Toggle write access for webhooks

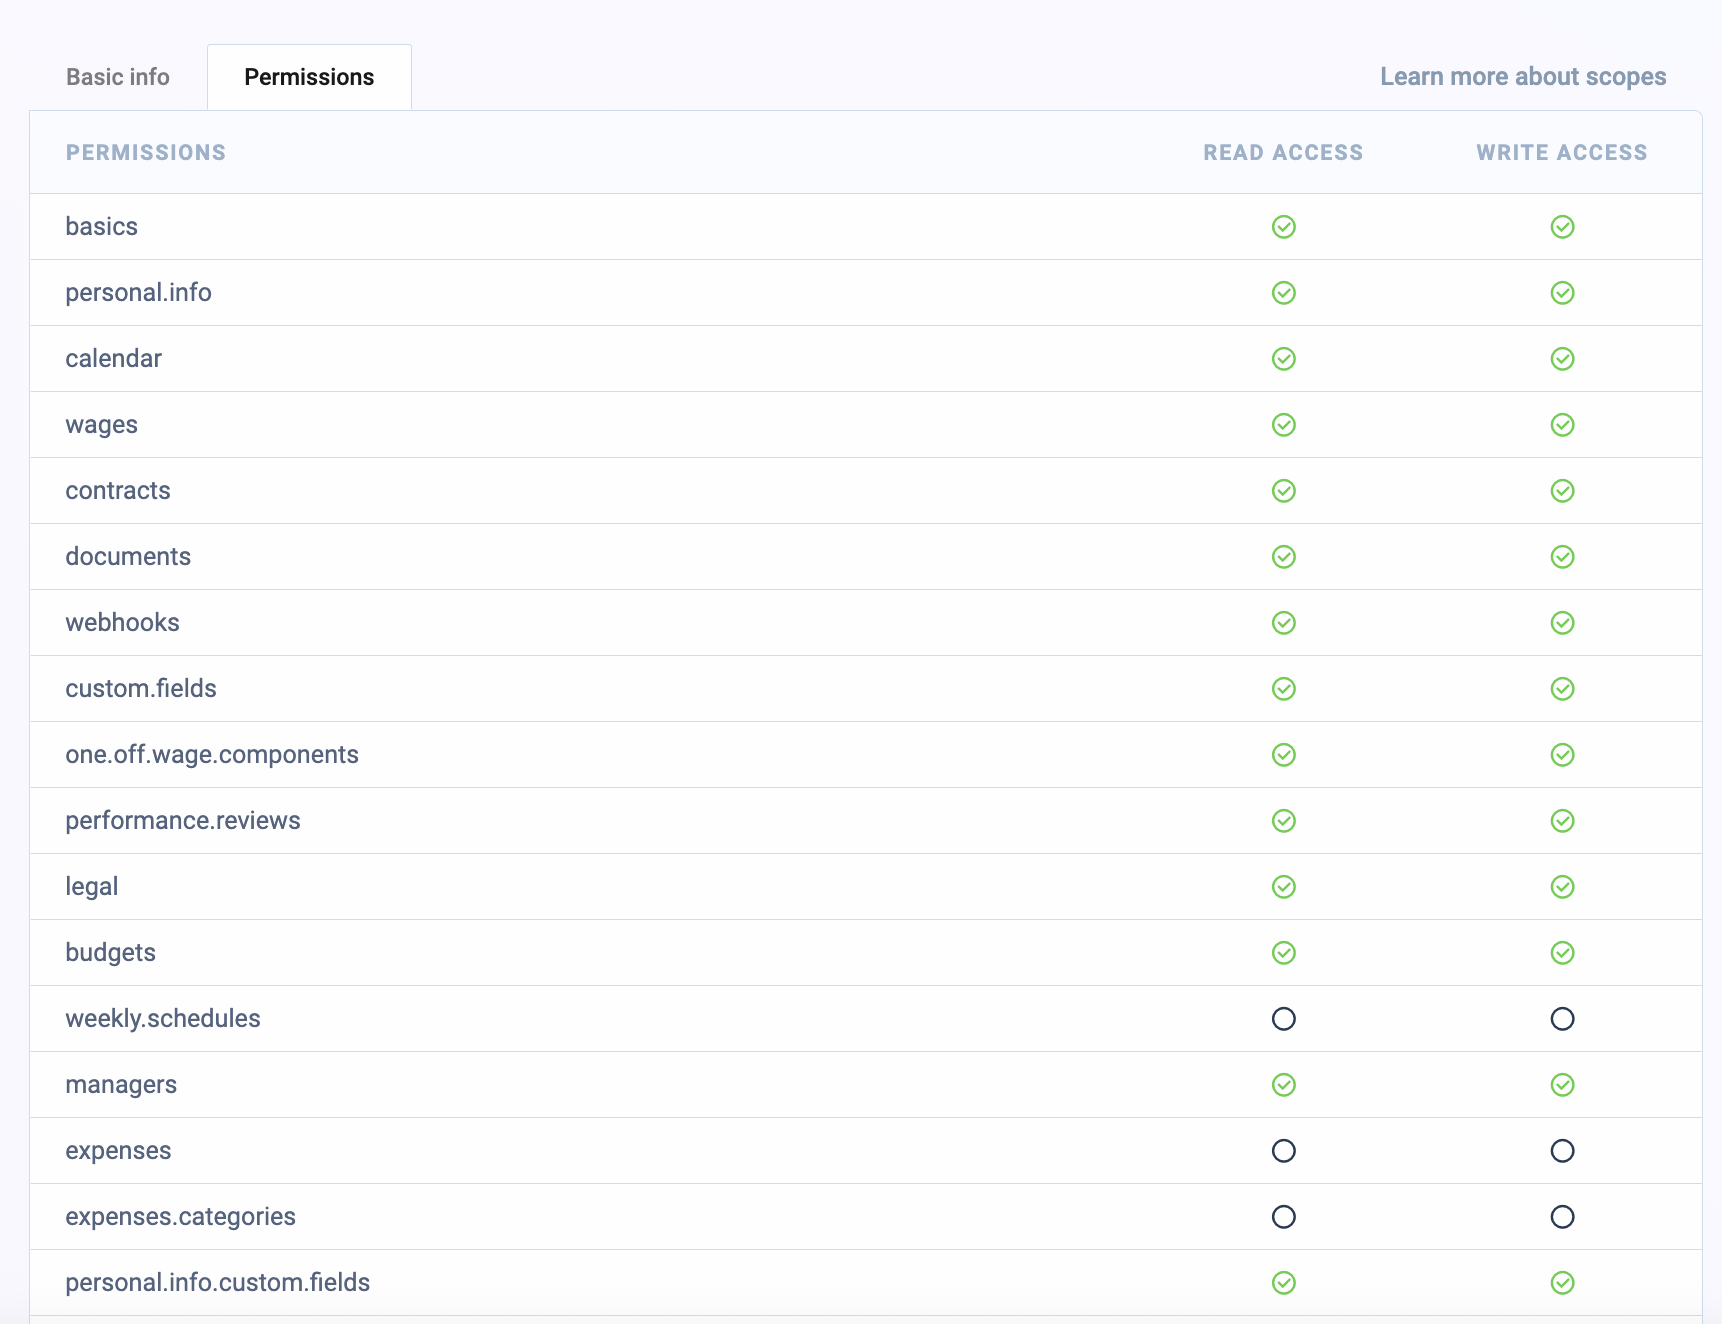pos(1562,622)
